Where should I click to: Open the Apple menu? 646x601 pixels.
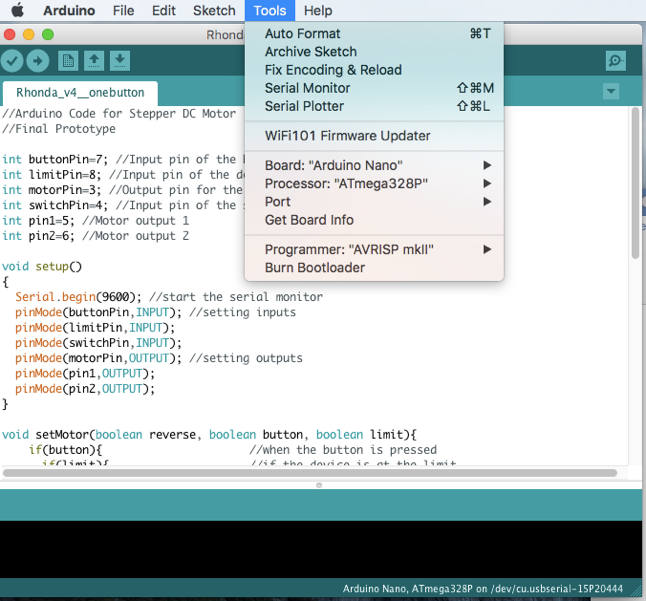17,10
